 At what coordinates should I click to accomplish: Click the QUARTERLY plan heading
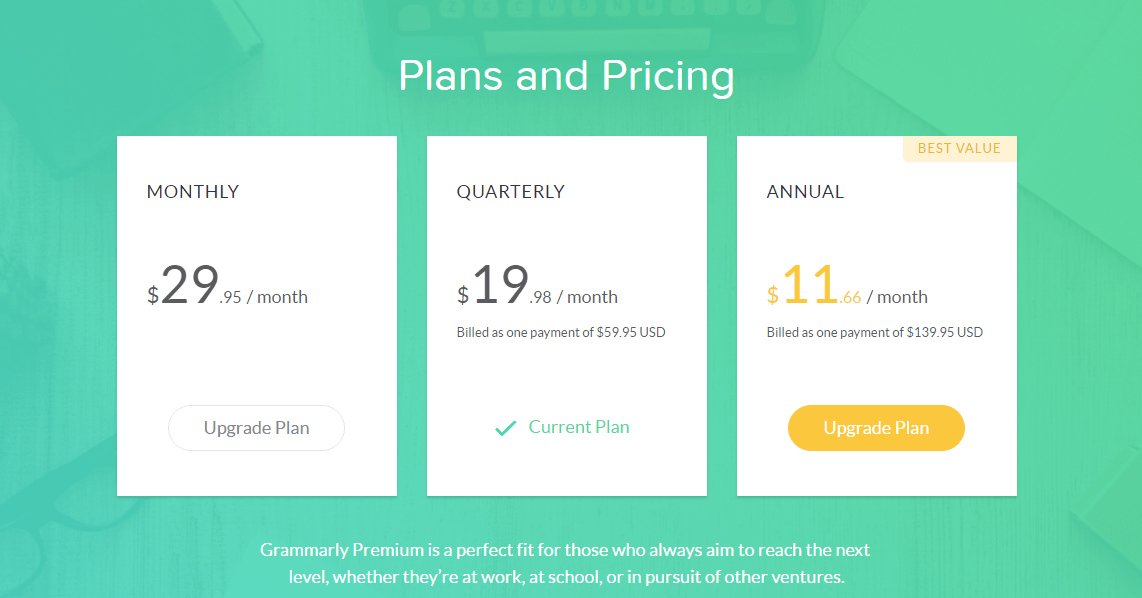[511, 192]
